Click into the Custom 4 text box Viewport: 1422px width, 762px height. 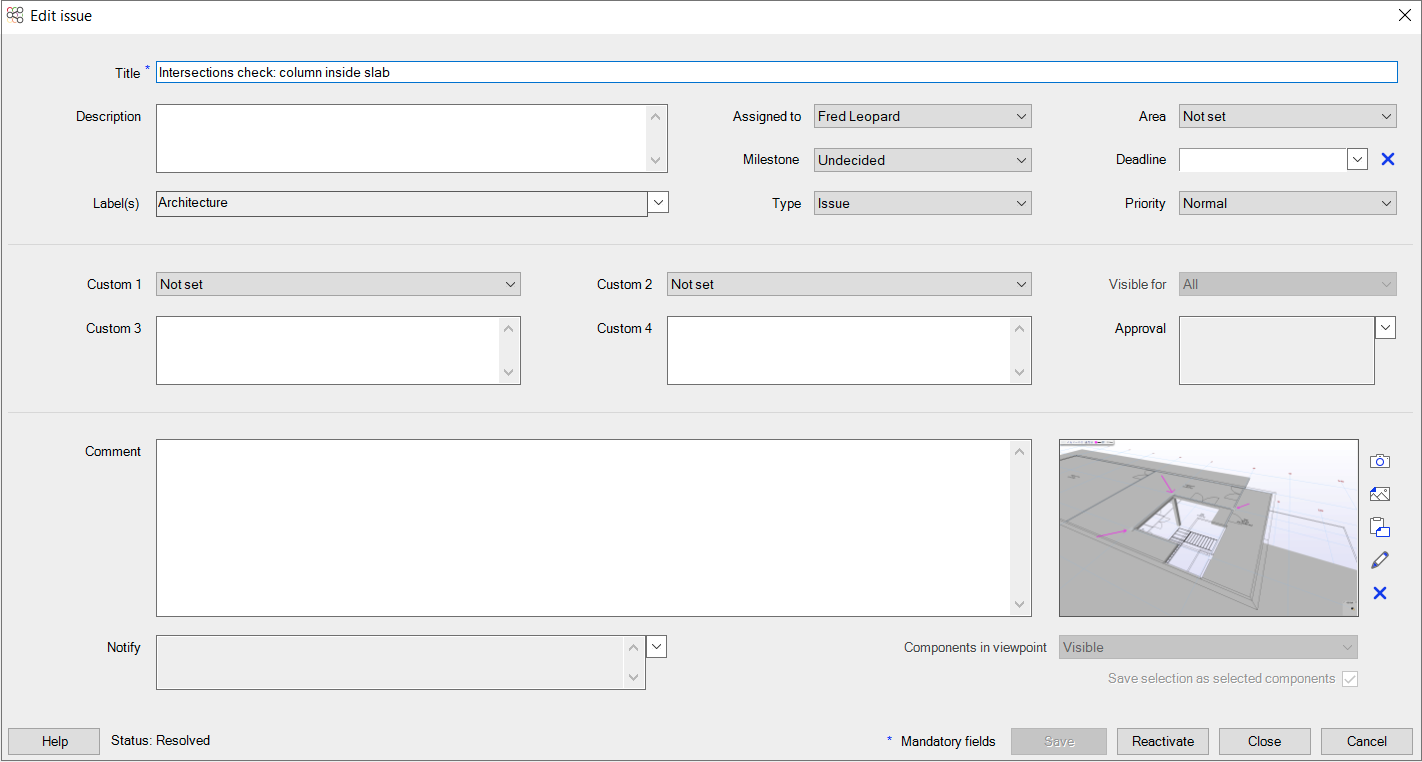(838, 350)
